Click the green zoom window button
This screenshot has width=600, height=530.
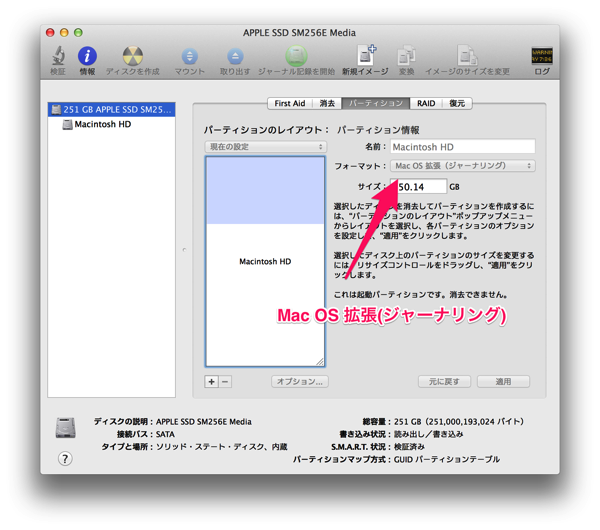(x=78, y=33)
